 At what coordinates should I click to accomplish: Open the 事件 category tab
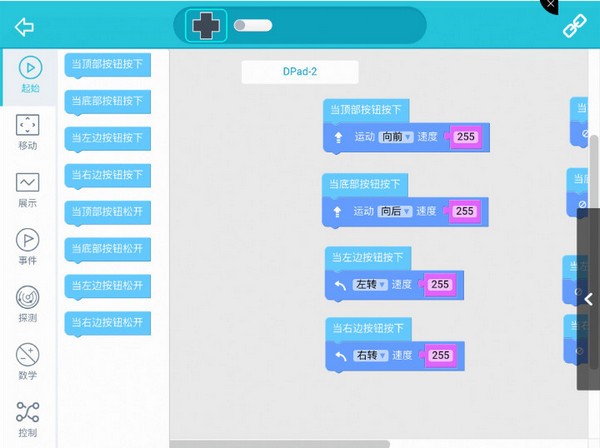coord(28,247)
